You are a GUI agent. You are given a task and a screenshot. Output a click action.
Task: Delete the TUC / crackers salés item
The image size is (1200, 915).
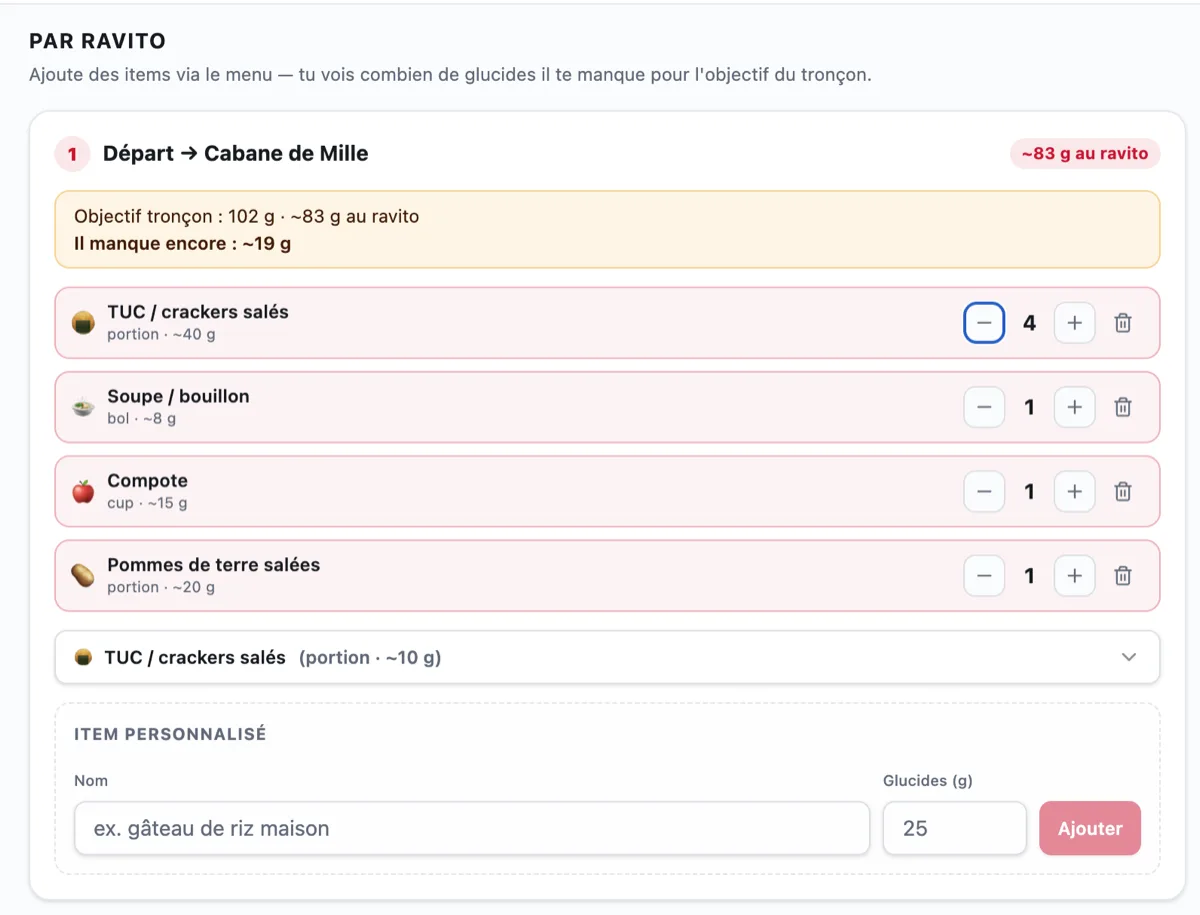coord(1123,323)
